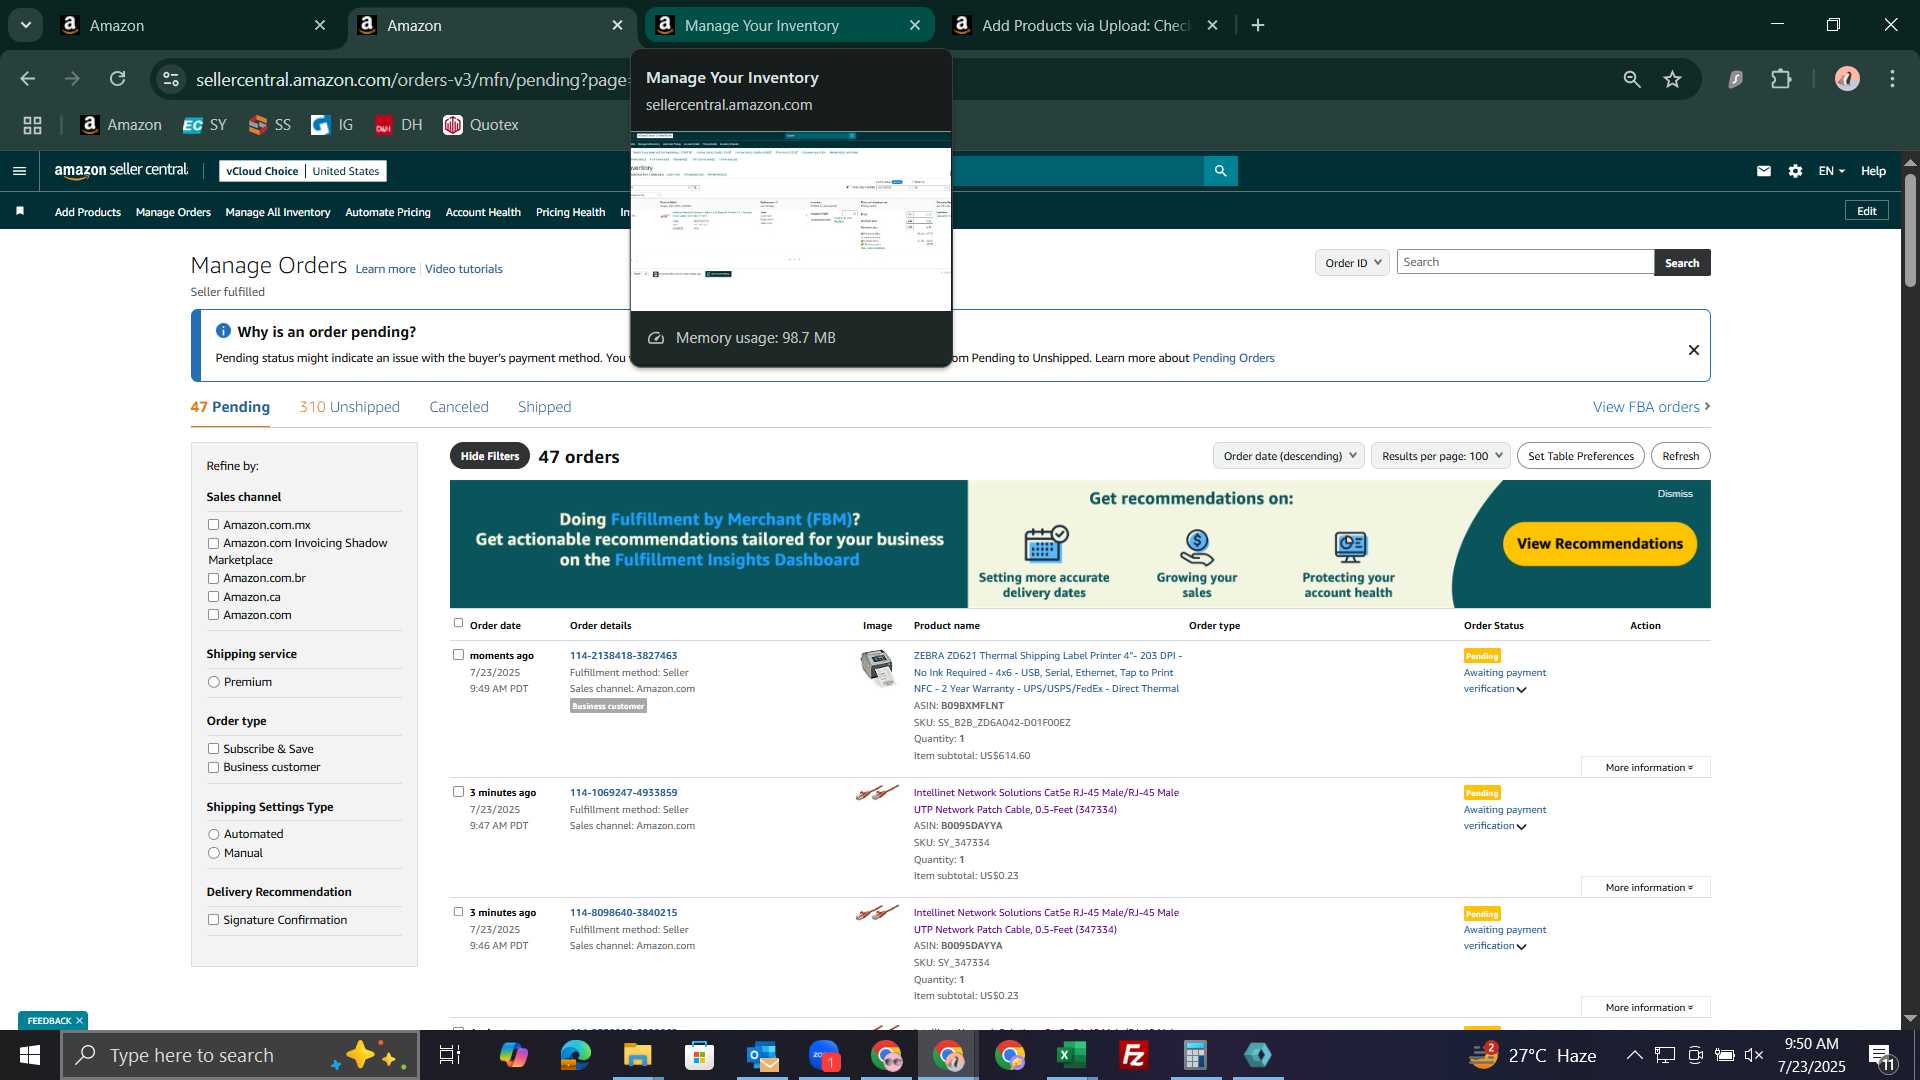Screen dimensions: 1920x1080
Task: Dismiss the FBM recommendations banner
Action: point(1675,493)
